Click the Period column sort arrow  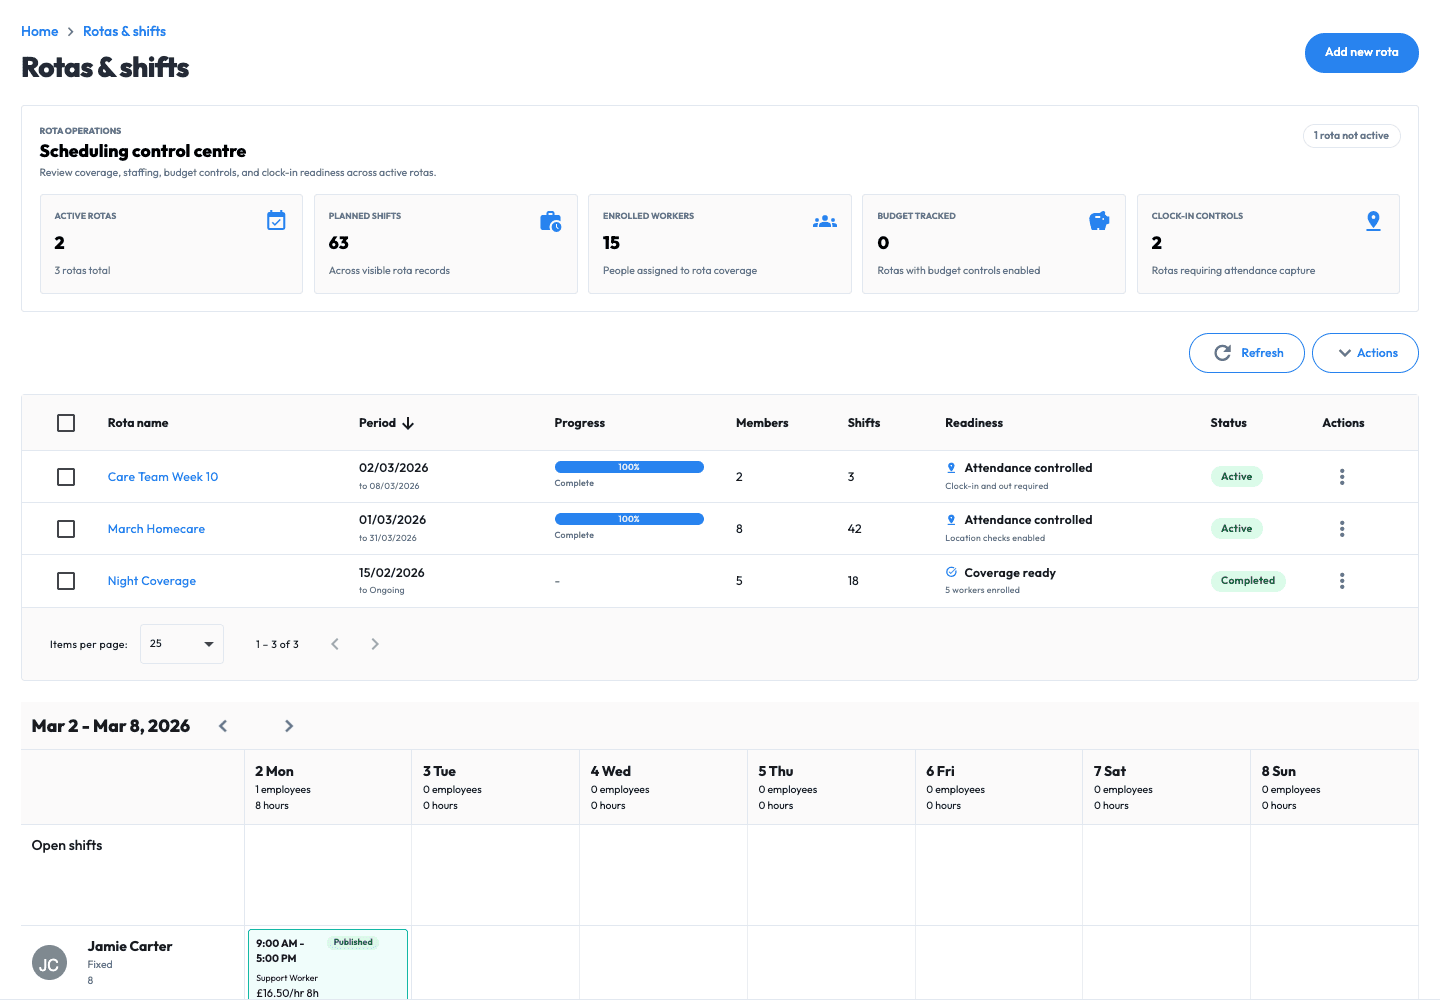[x=408, y=423]
